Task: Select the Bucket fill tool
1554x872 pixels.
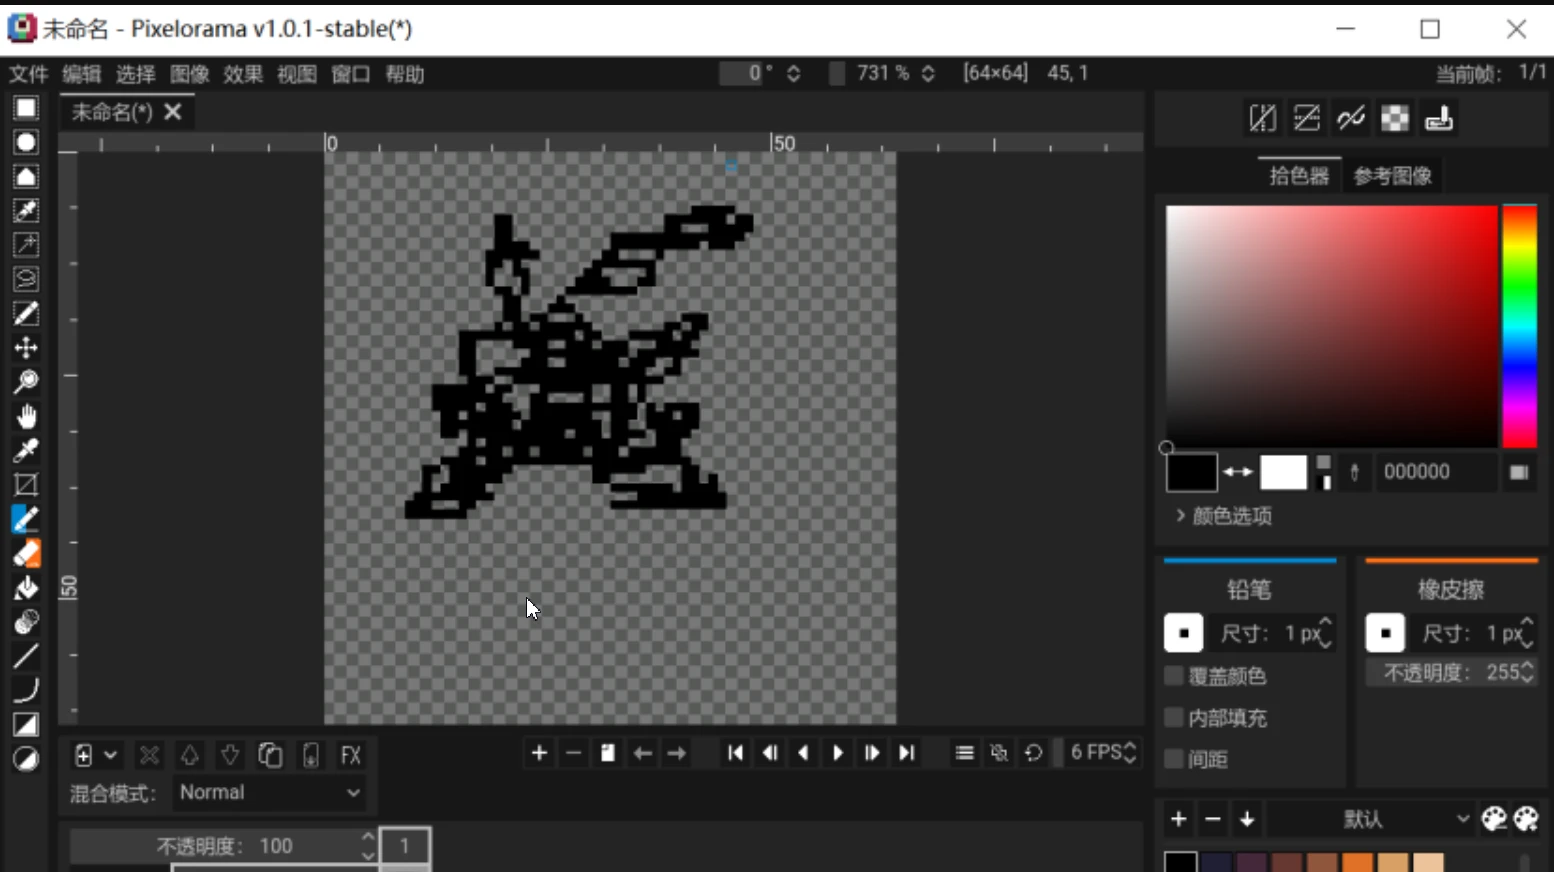Action: coord(26,588)
